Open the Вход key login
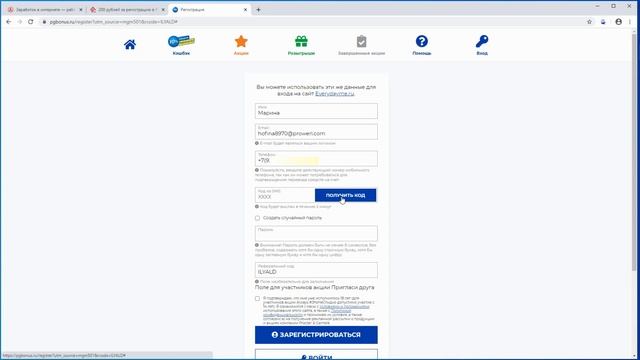The height and width of the screenshot is (360, 640). [x=482, y=45]
